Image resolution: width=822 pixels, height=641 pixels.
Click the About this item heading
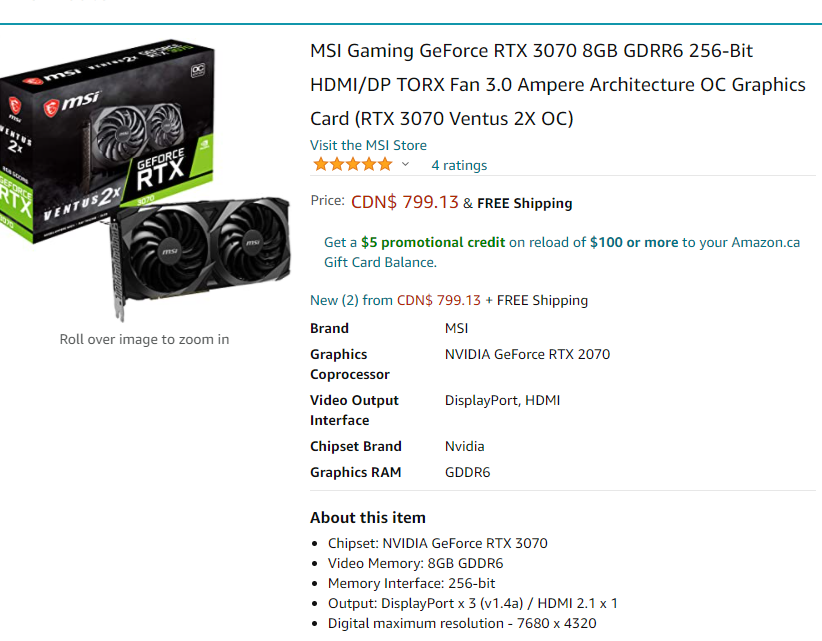367,517
